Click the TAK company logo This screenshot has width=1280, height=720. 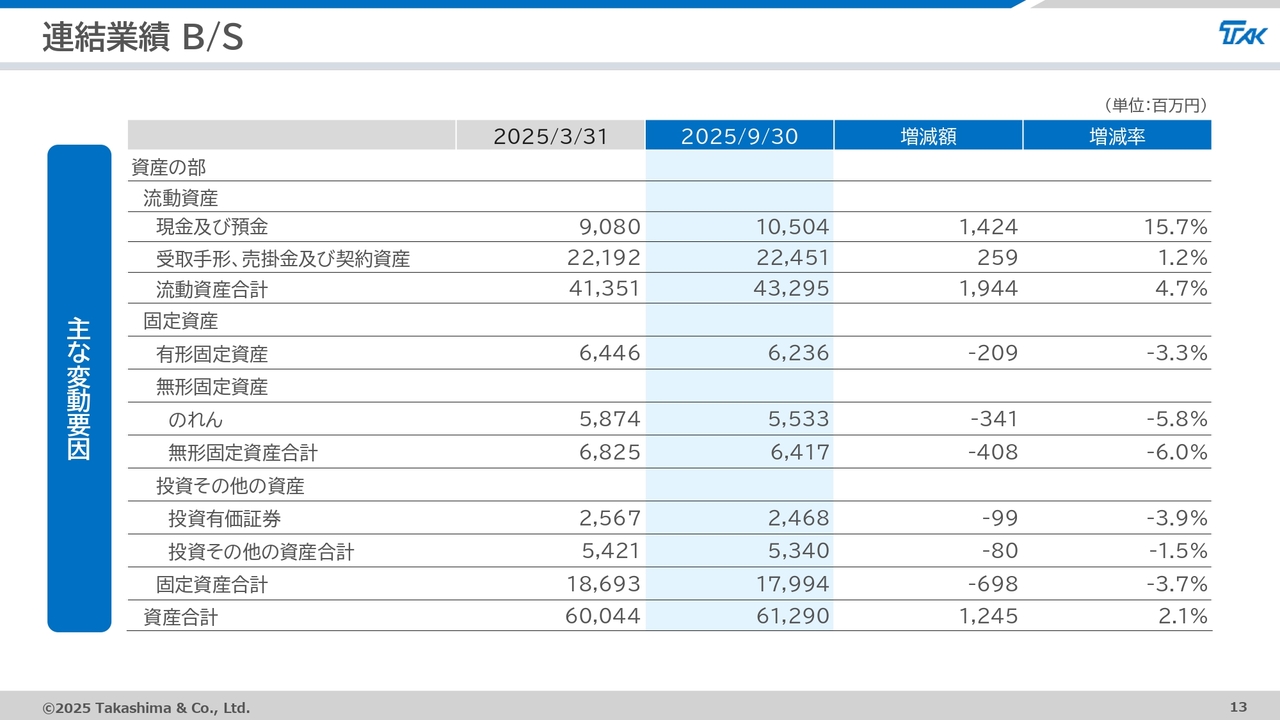click(1242, 34)
